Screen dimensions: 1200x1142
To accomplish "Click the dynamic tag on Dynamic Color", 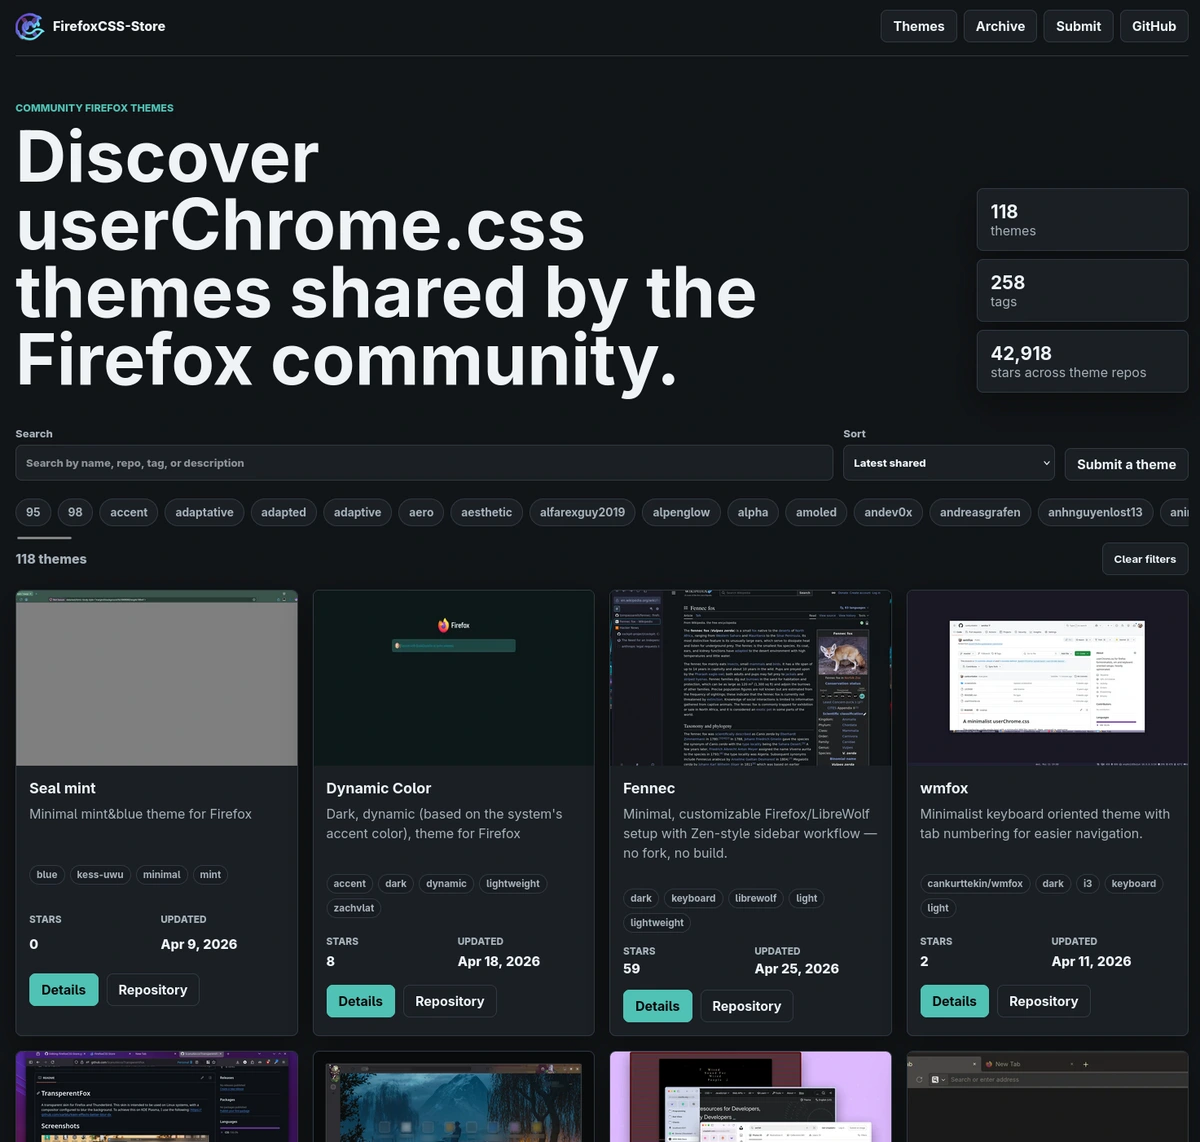I will 446,883.
